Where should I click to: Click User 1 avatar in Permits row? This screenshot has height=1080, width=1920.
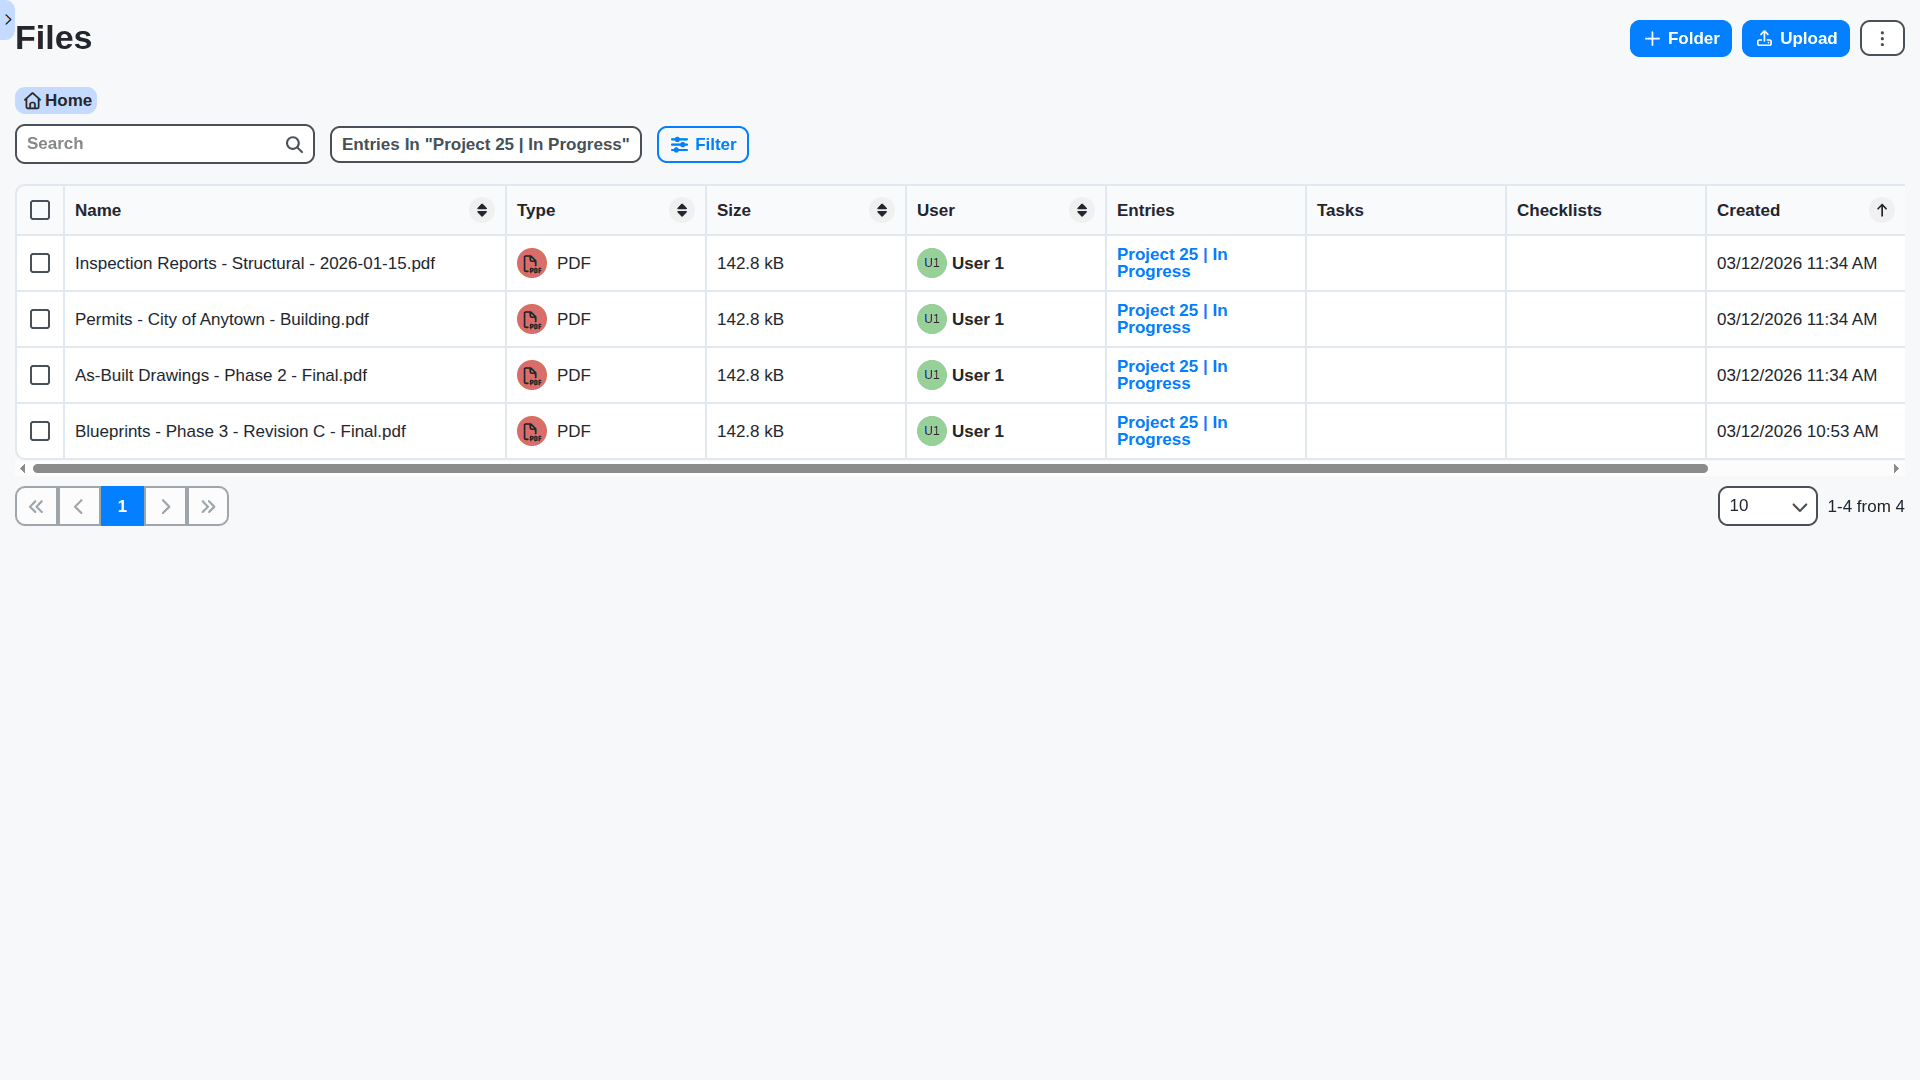pyautogui.click(x=931, y=320)
